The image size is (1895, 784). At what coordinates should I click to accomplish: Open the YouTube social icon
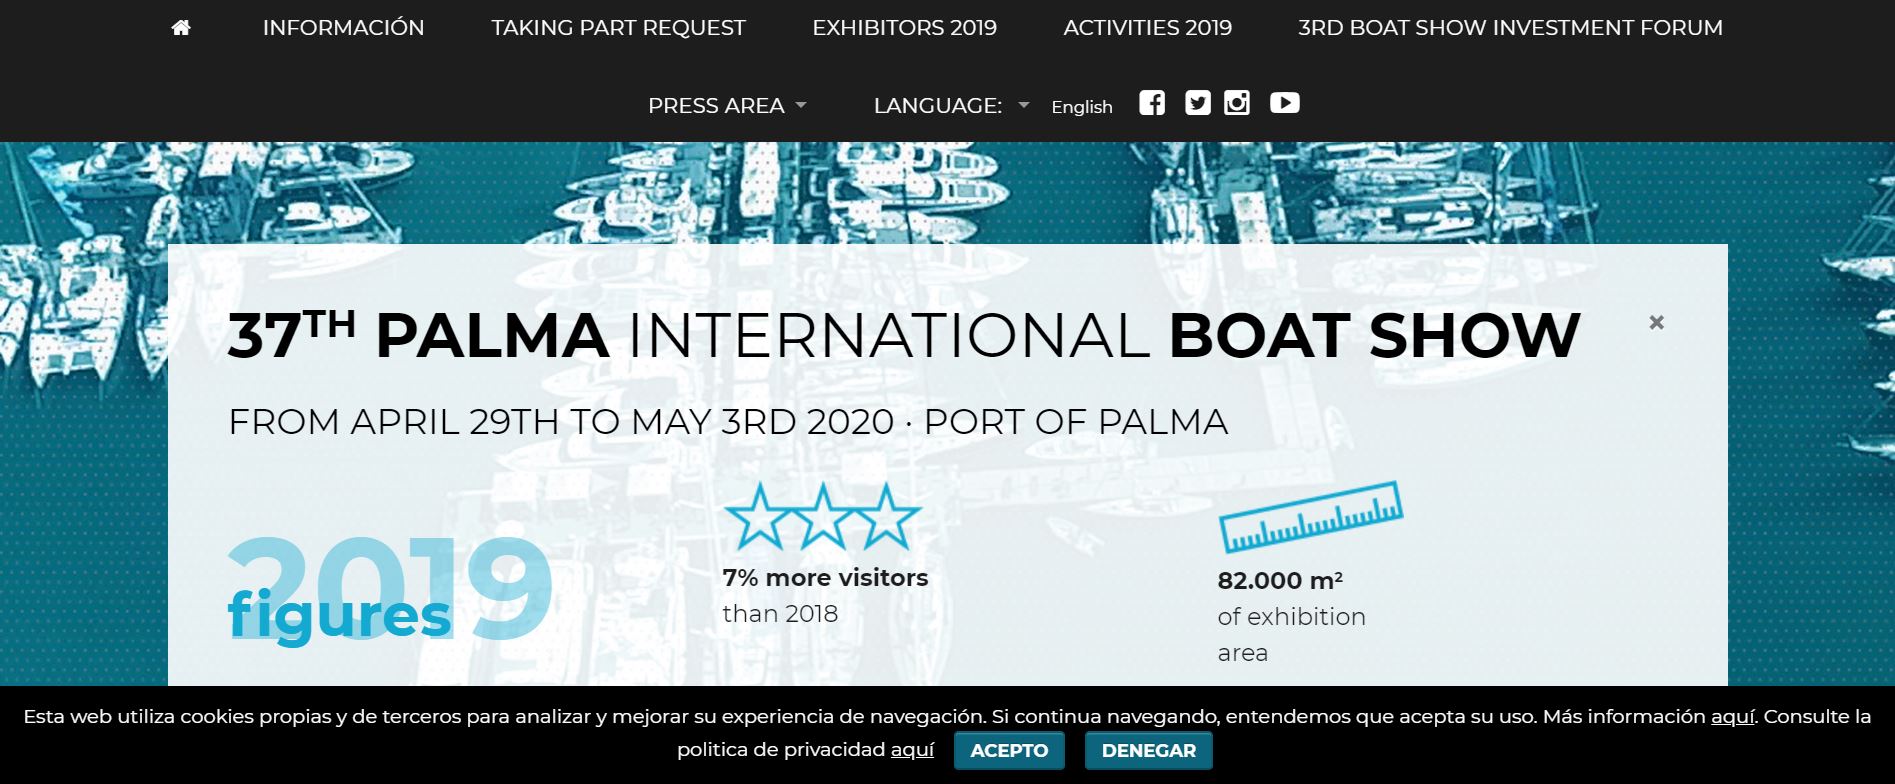coord(1285,103)
